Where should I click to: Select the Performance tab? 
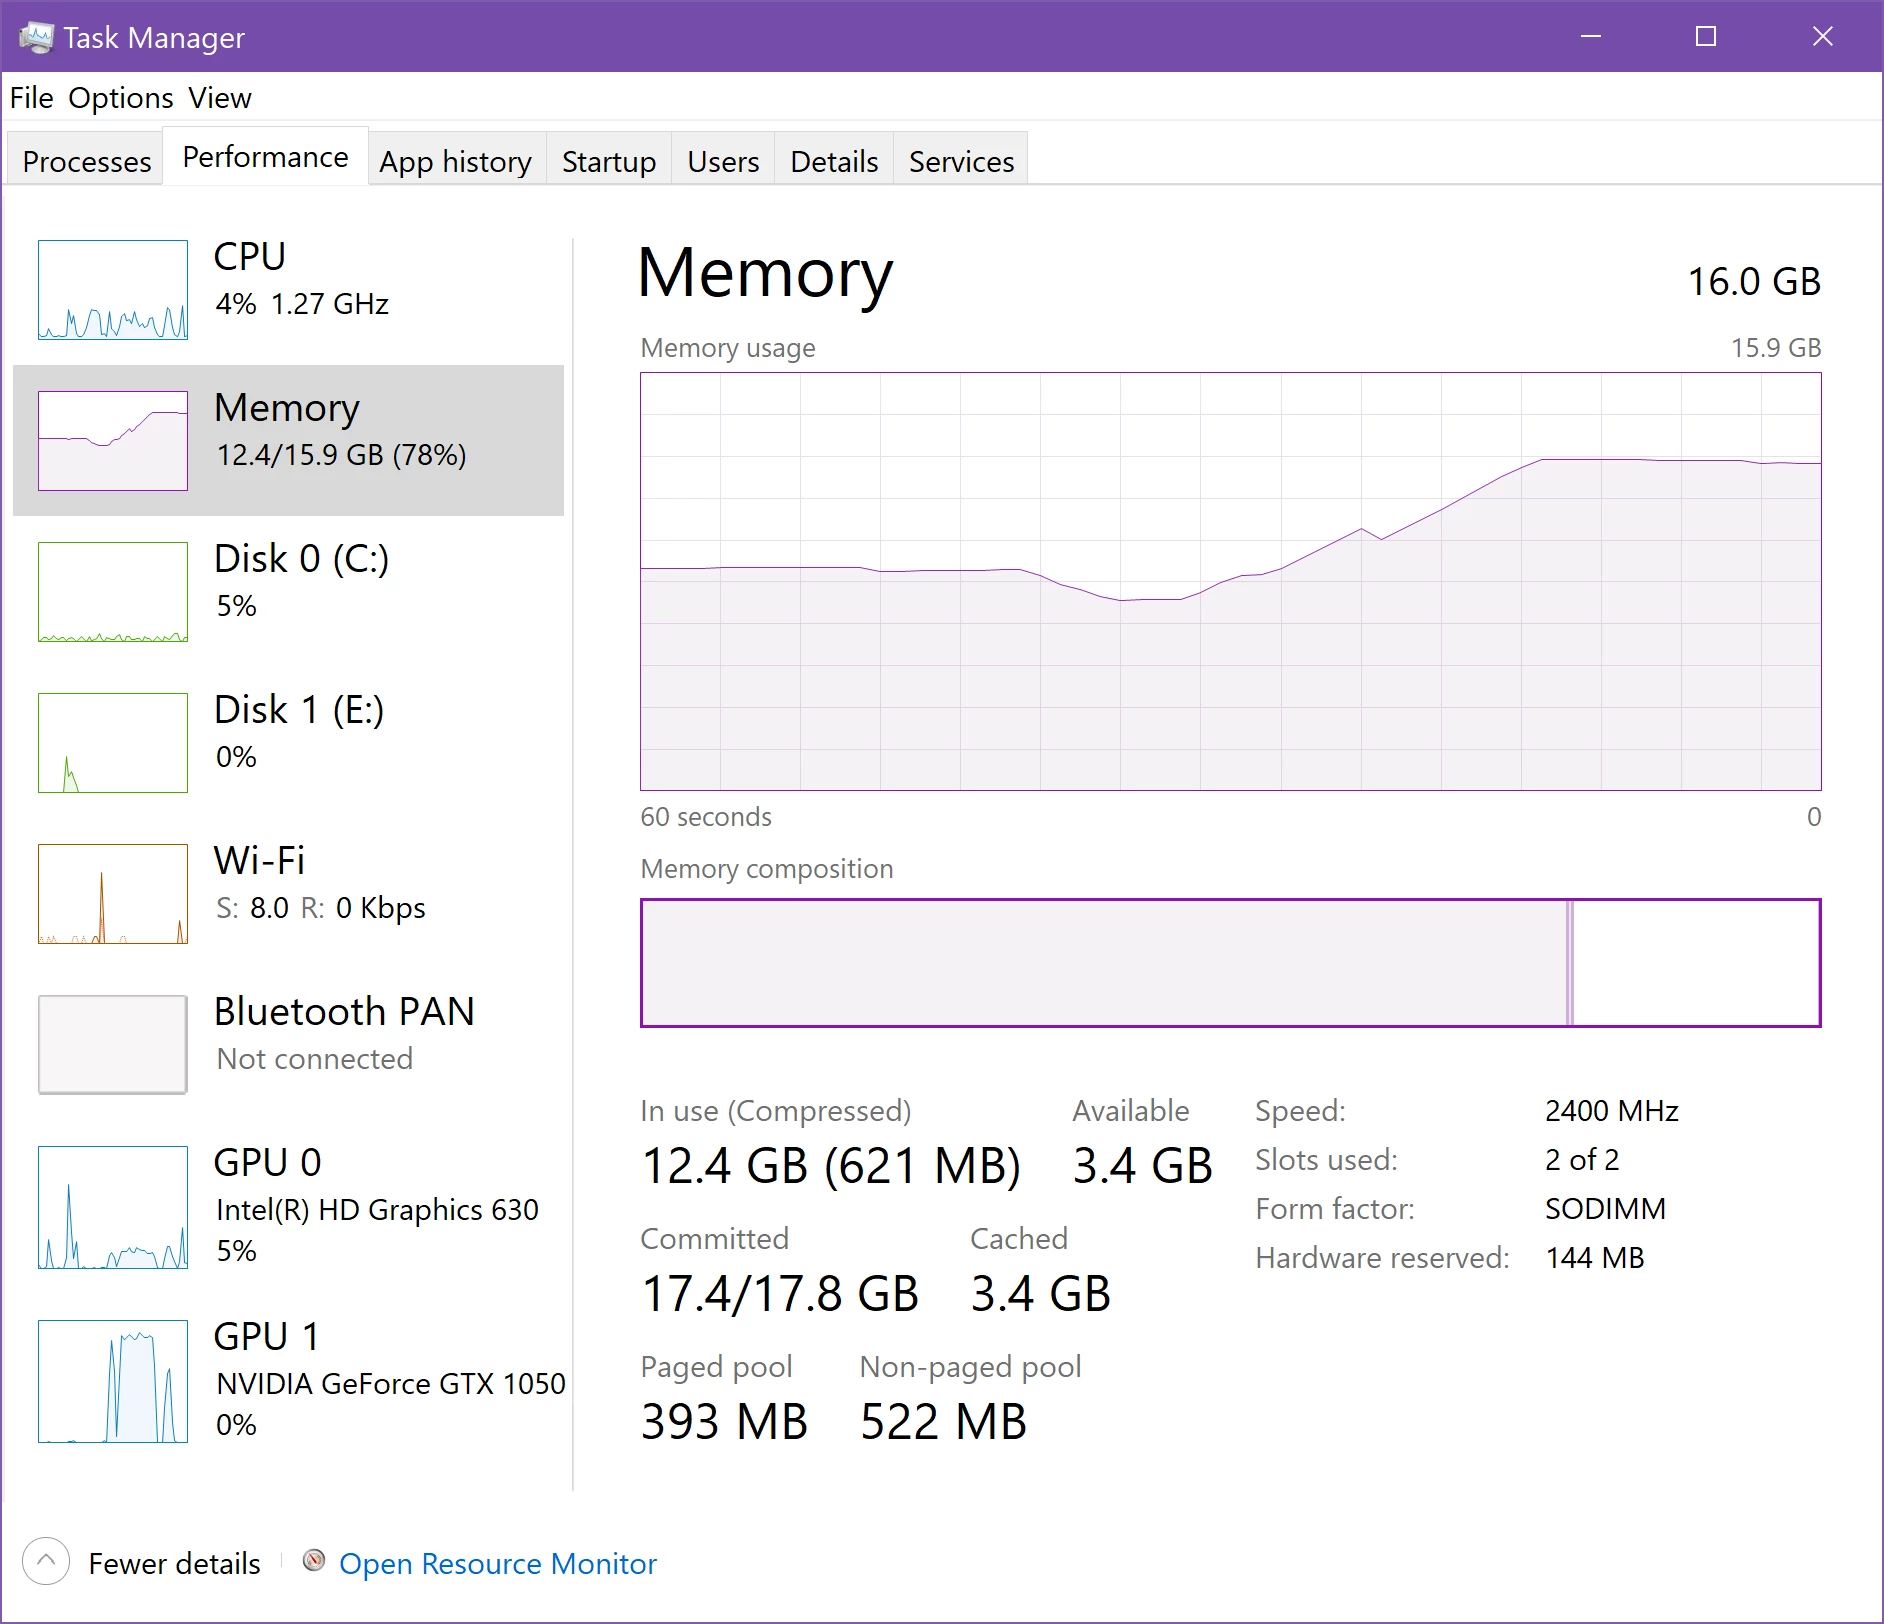265,157
